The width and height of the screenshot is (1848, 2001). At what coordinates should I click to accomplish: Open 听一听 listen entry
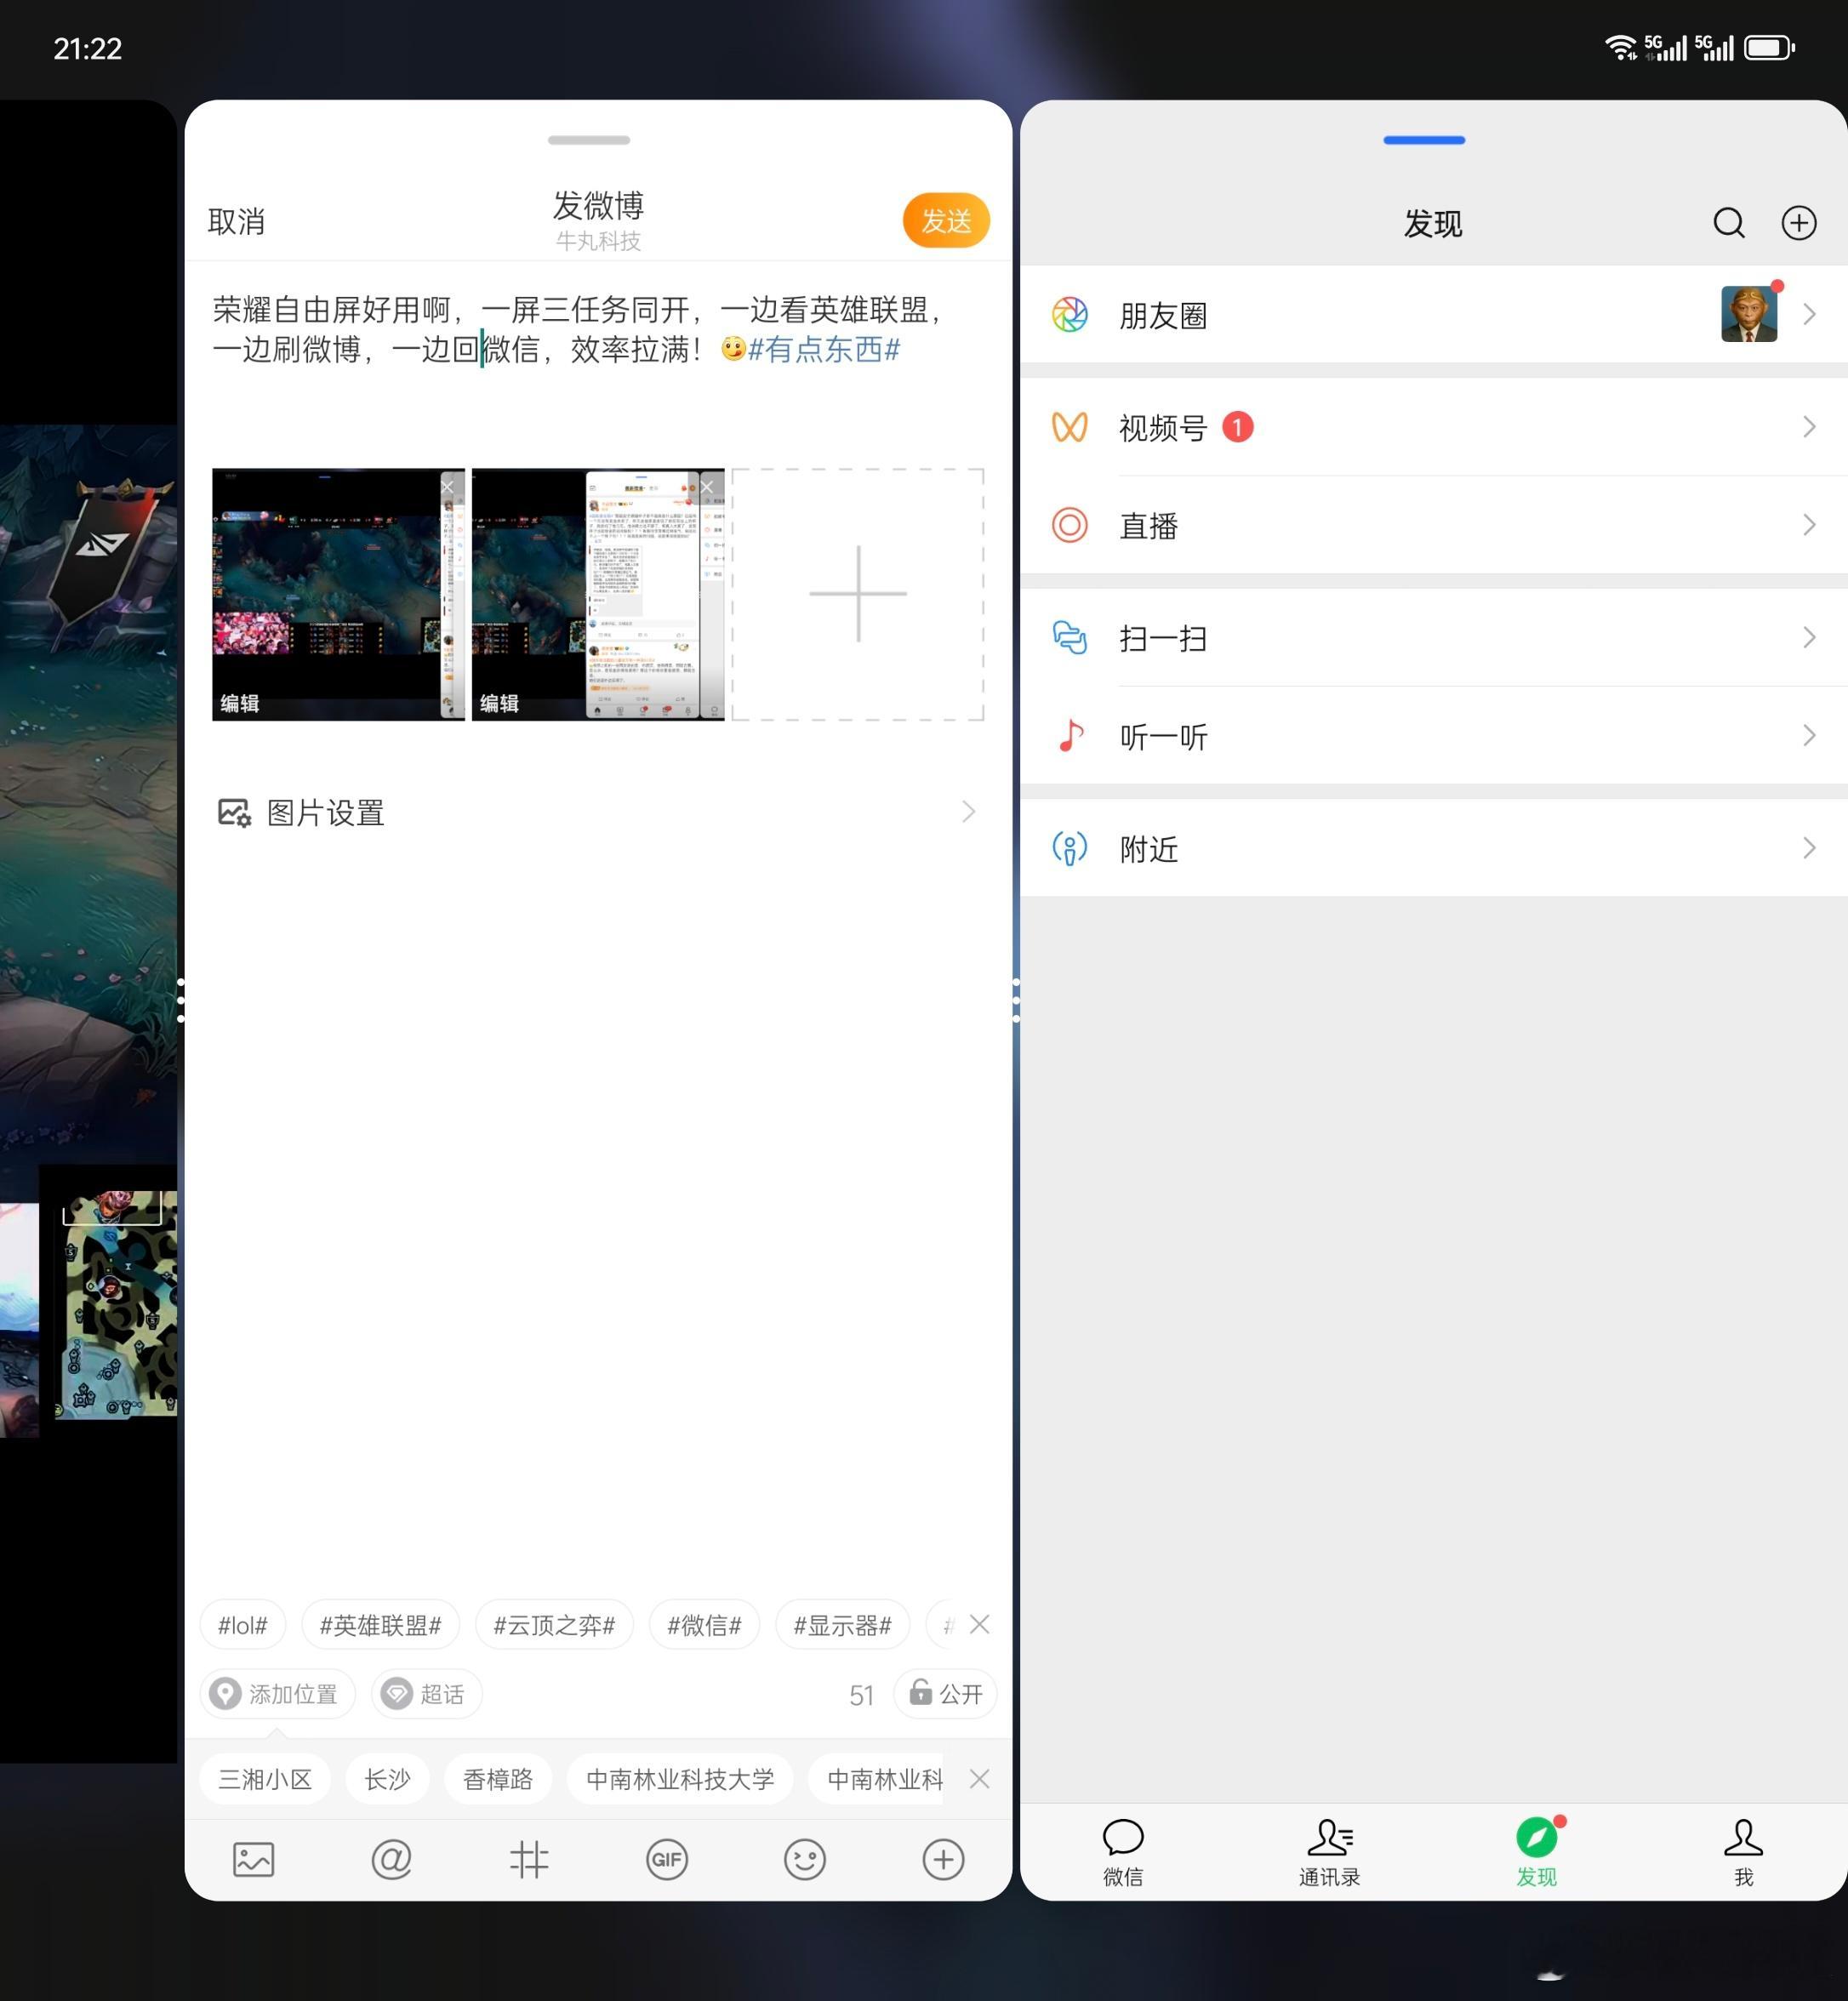pos(1433,736)
